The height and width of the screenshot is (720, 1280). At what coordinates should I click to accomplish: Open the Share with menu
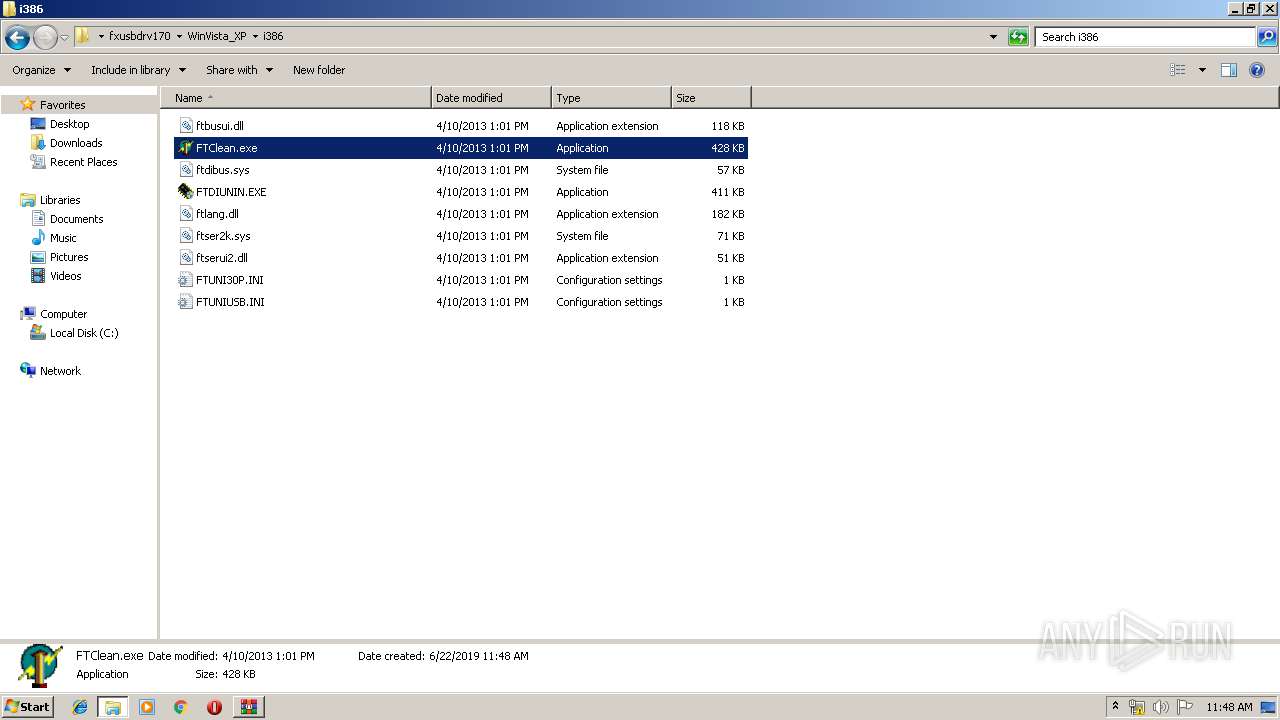(239, 70)
